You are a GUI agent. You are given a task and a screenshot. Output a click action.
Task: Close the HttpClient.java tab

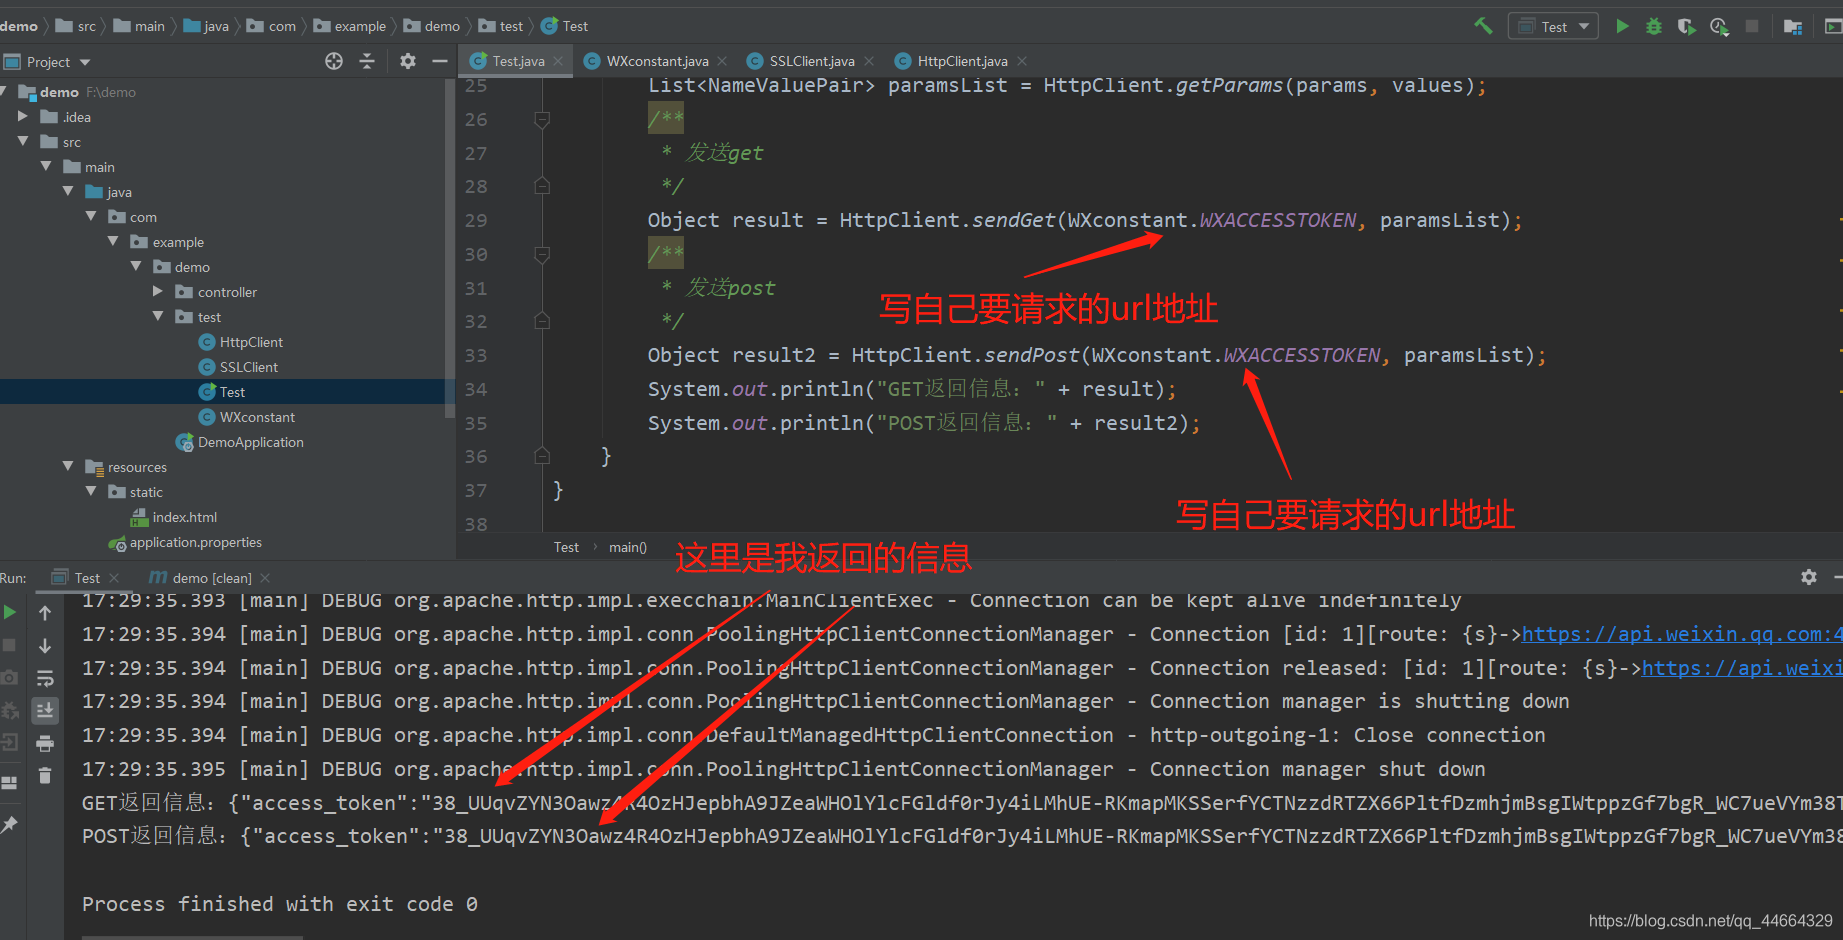tap(1022, 61)
